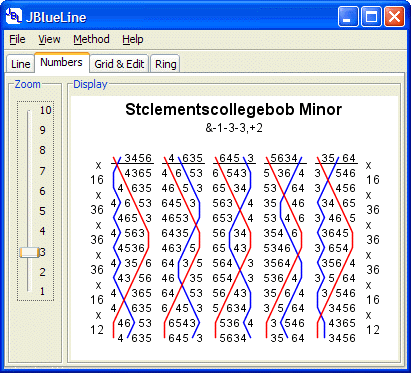Click zoom level 9 on the slider scale
The height and width of the screenshot is (373, 411).
coord(43,130)
